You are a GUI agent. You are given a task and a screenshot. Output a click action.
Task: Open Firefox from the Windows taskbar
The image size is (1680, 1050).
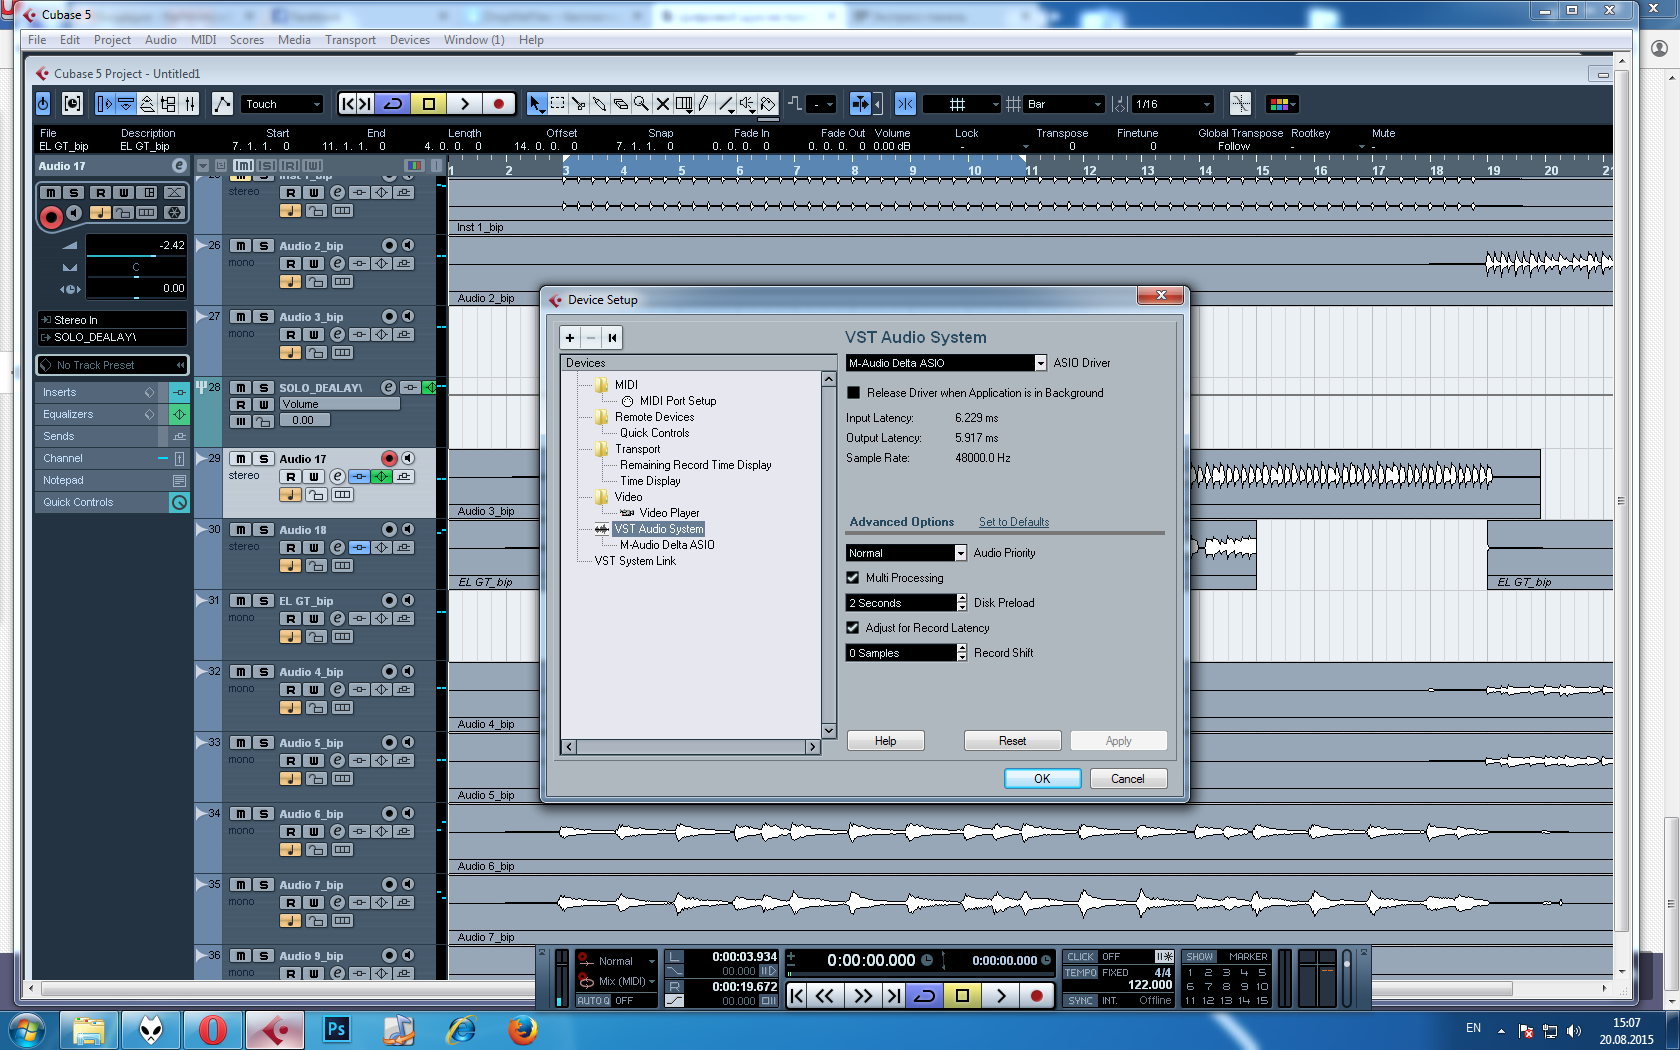(x=522, y=1029)
